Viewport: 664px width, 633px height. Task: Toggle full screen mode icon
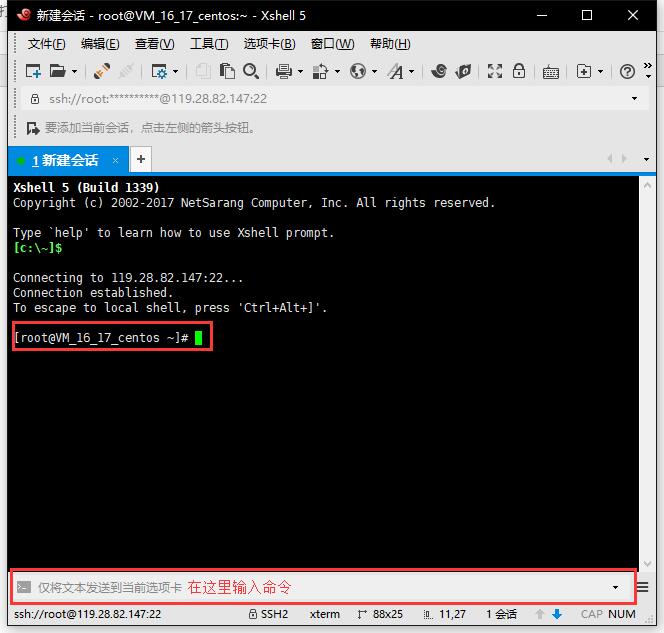pyautogui.click(x=495, y=71)
